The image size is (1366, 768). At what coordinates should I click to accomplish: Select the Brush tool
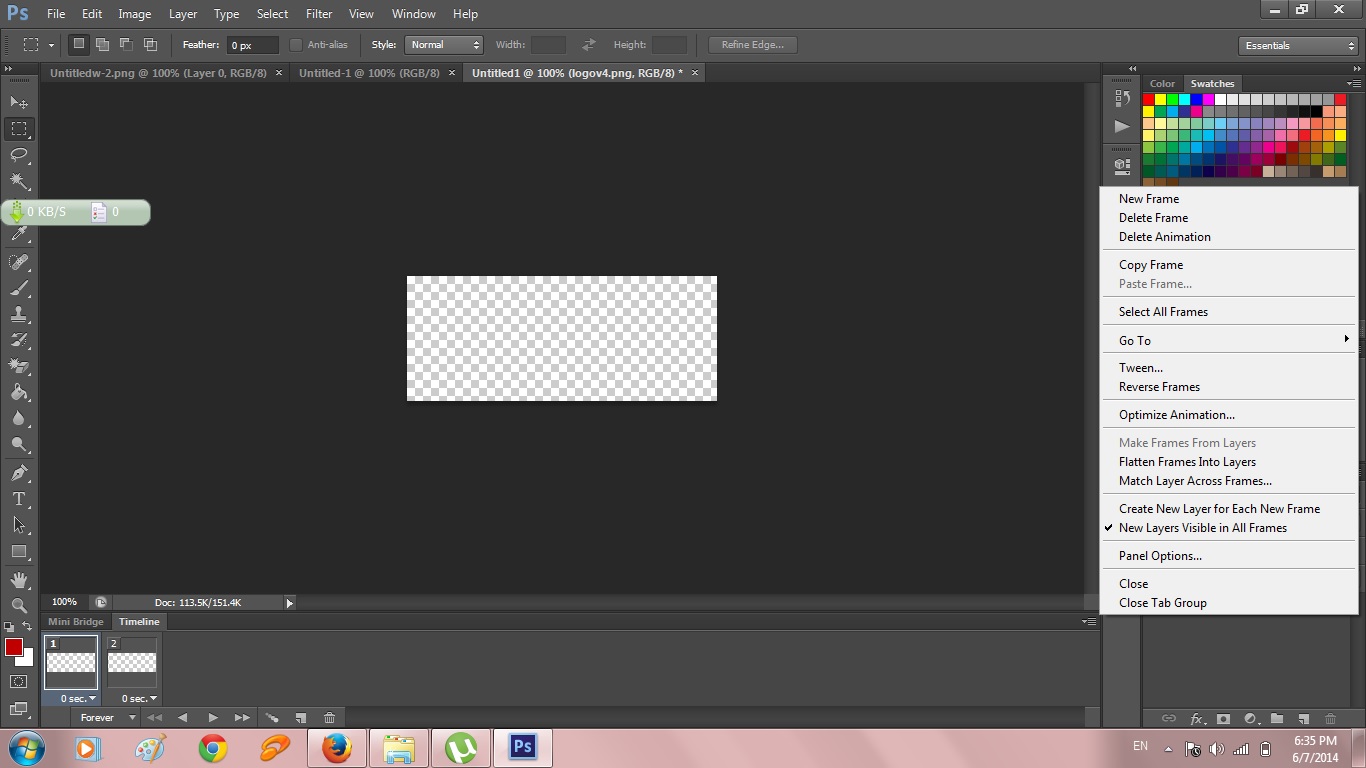pyautogui.click(x=19, y=288)
